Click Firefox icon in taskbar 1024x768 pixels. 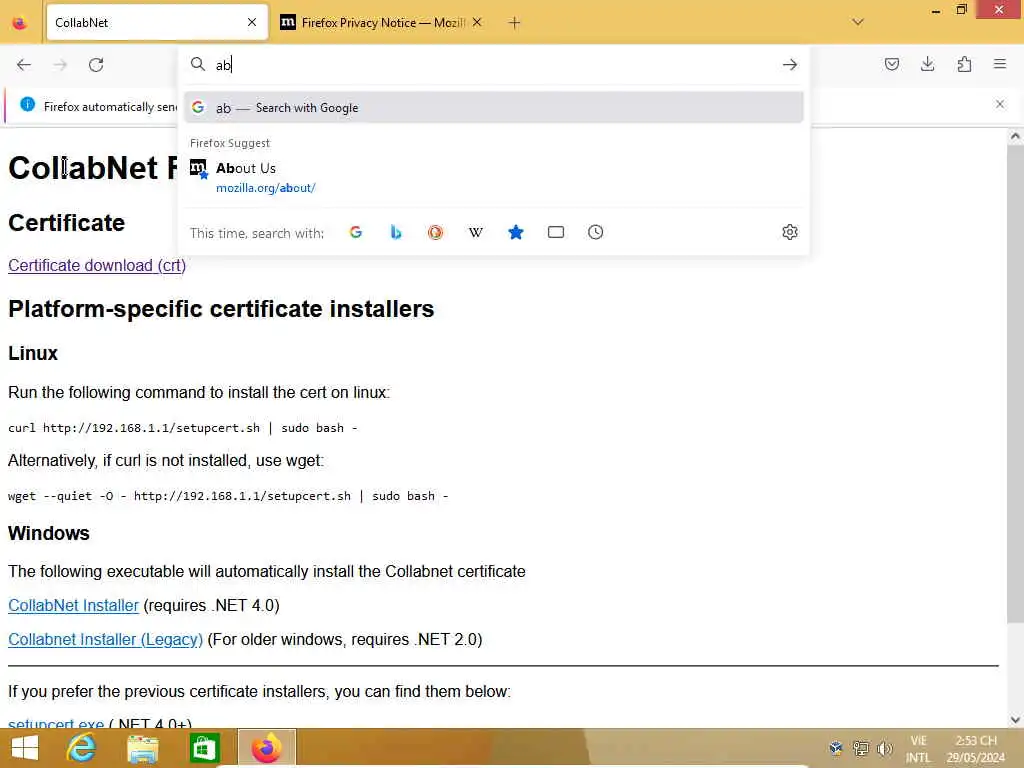pos(266,748)
